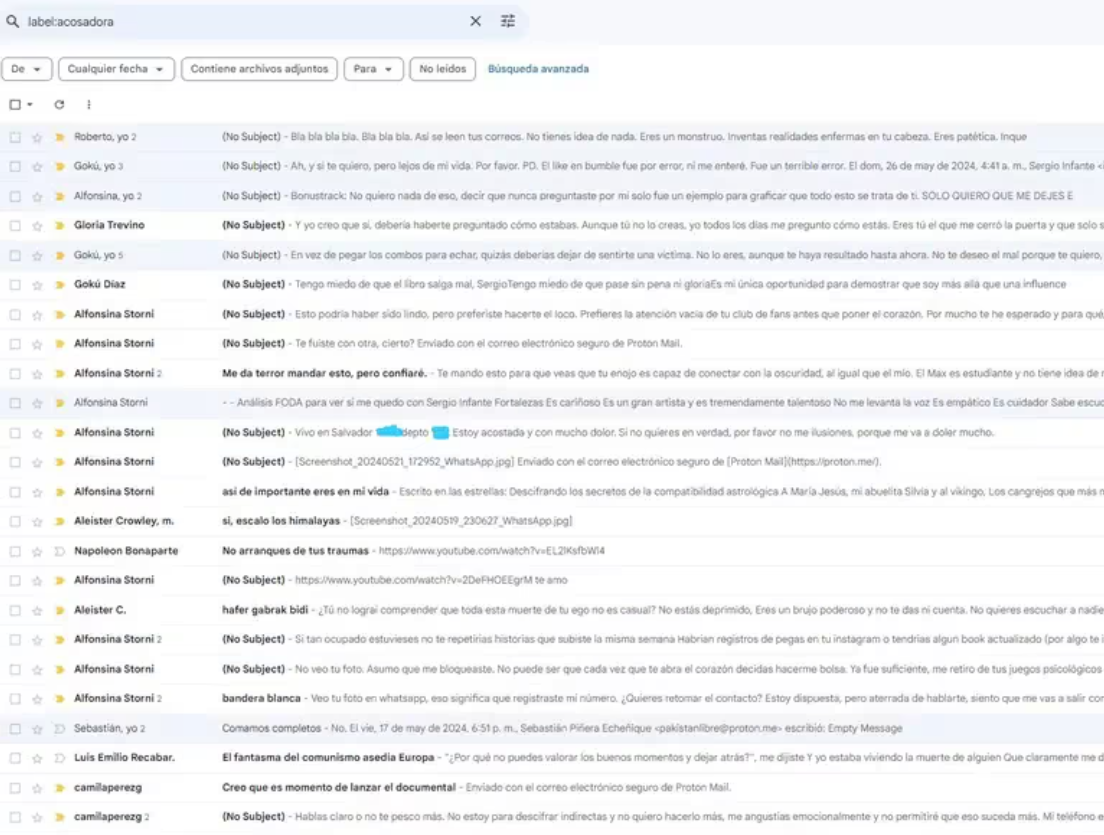Star the Luis Emilio Recabar email
The image size is (1104, 835).
tap(37, 758)
